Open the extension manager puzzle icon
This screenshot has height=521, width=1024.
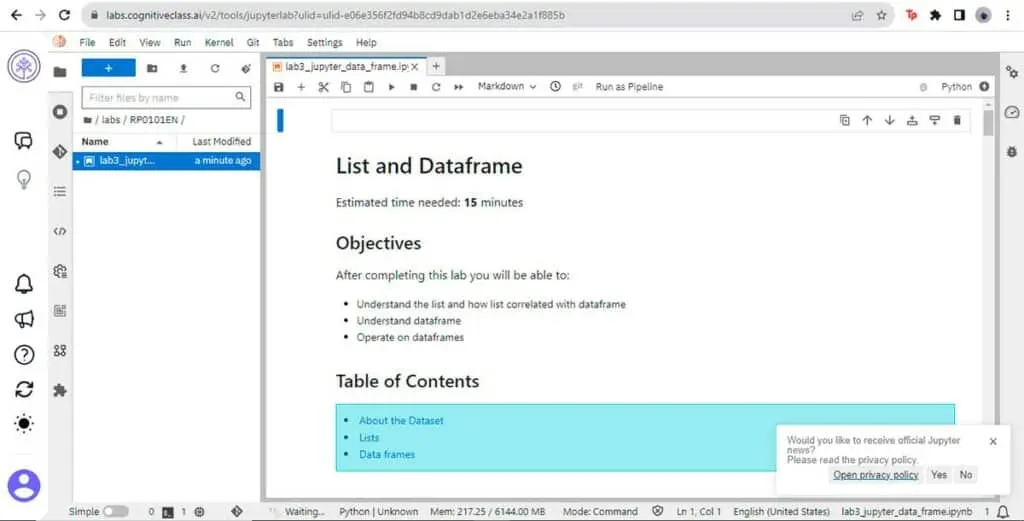60,390
